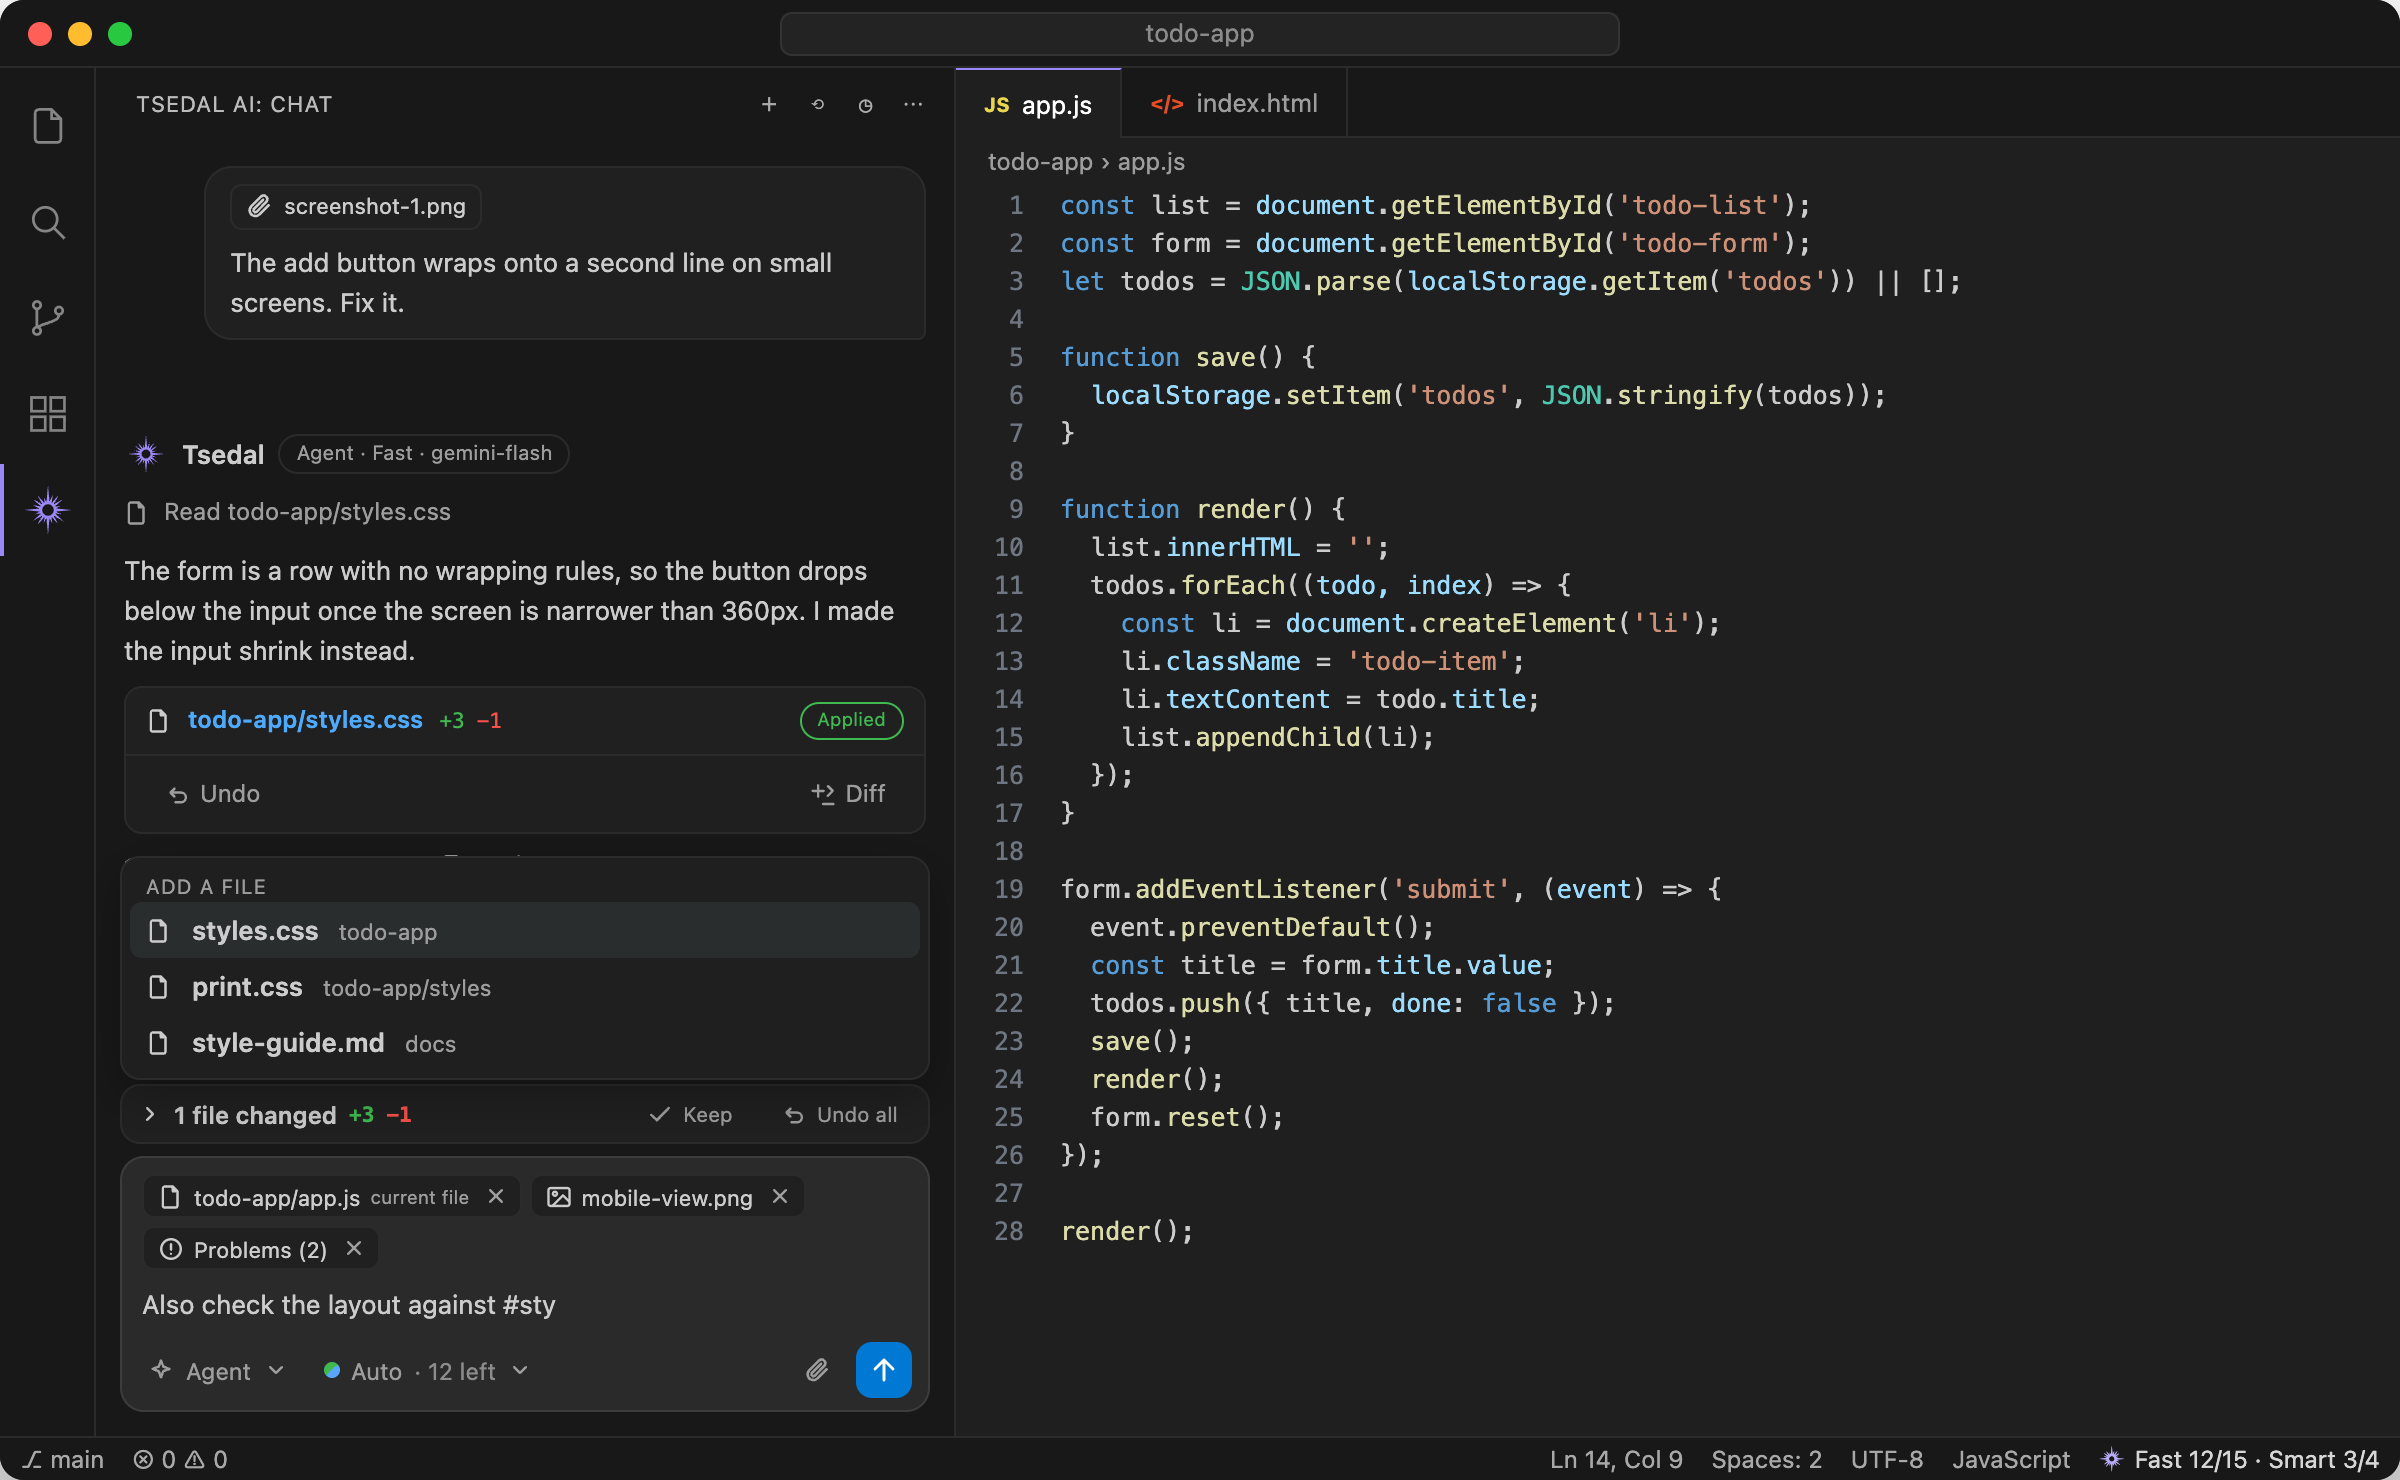Click todo-app in editor breadcrumb
Image resolution: width=2400 pixels, height=1480 pixels.
(1040, 162)
